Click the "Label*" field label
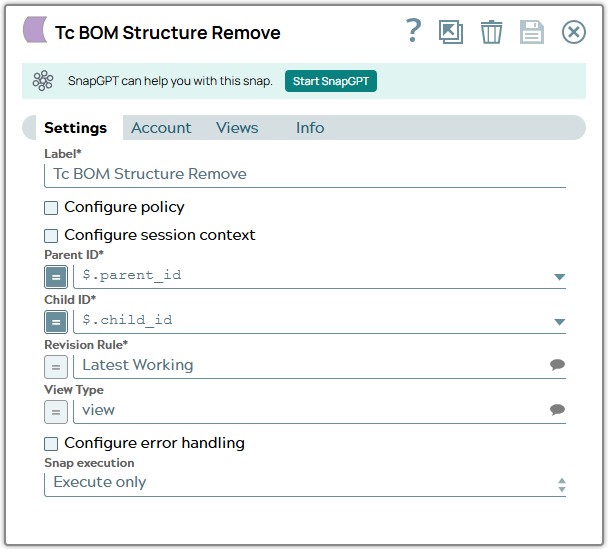The width and height of the screenshot is (608, 549). [x=63, y=154]
